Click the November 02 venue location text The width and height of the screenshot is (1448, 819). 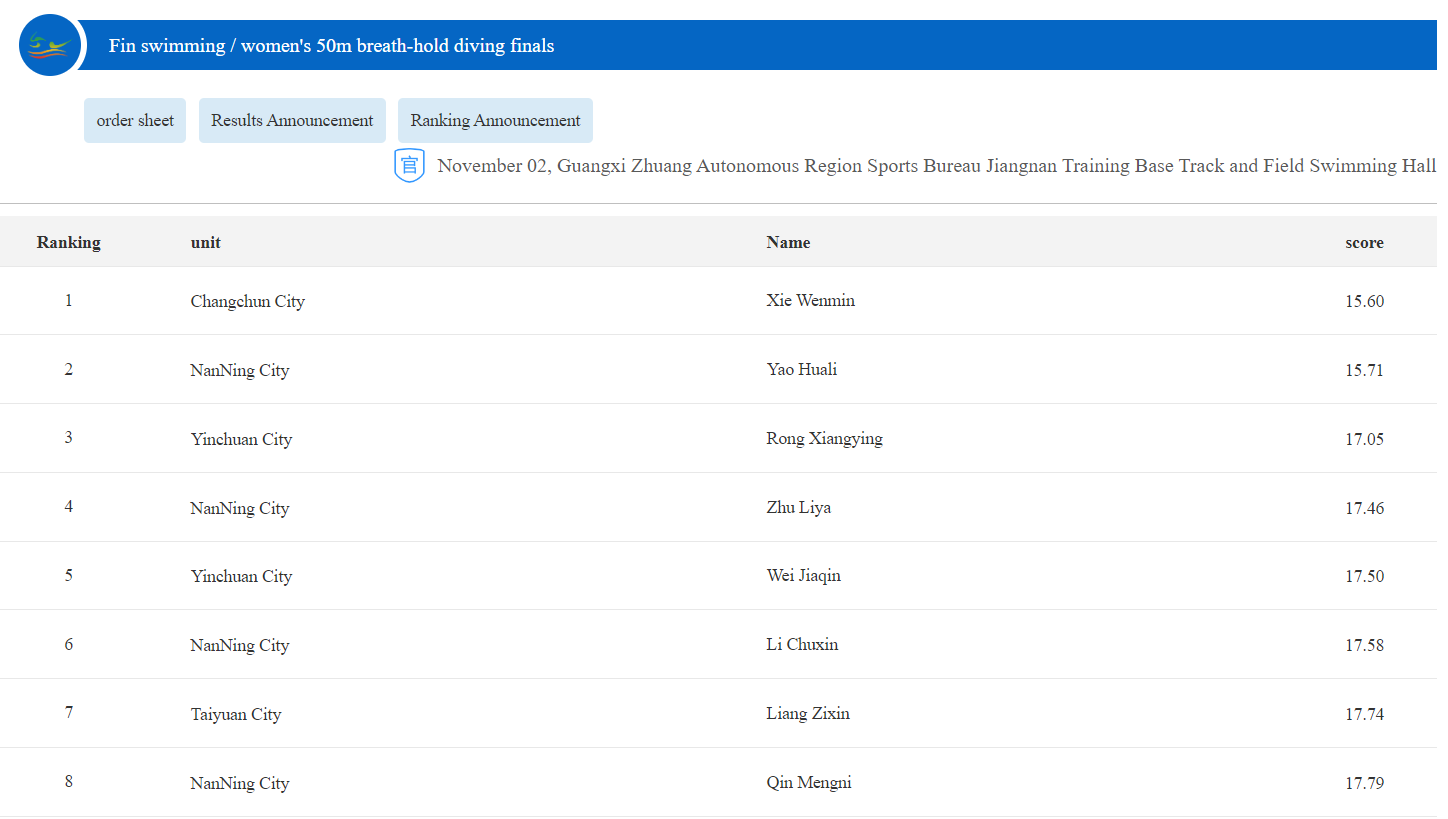tap(937, 166)
